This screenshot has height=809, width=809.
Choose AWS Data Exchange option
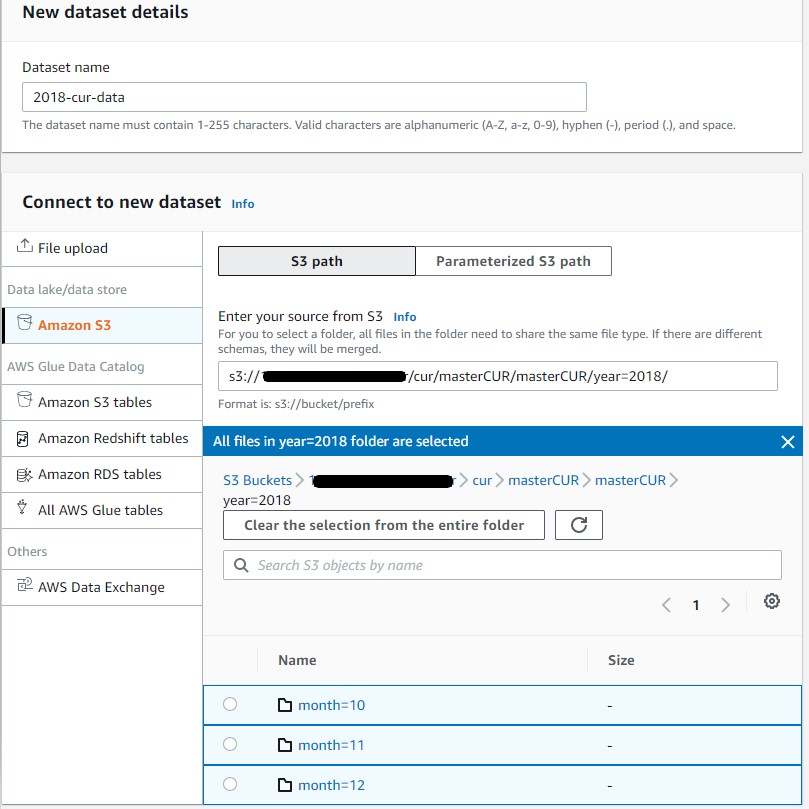click(x=102, y=588)
